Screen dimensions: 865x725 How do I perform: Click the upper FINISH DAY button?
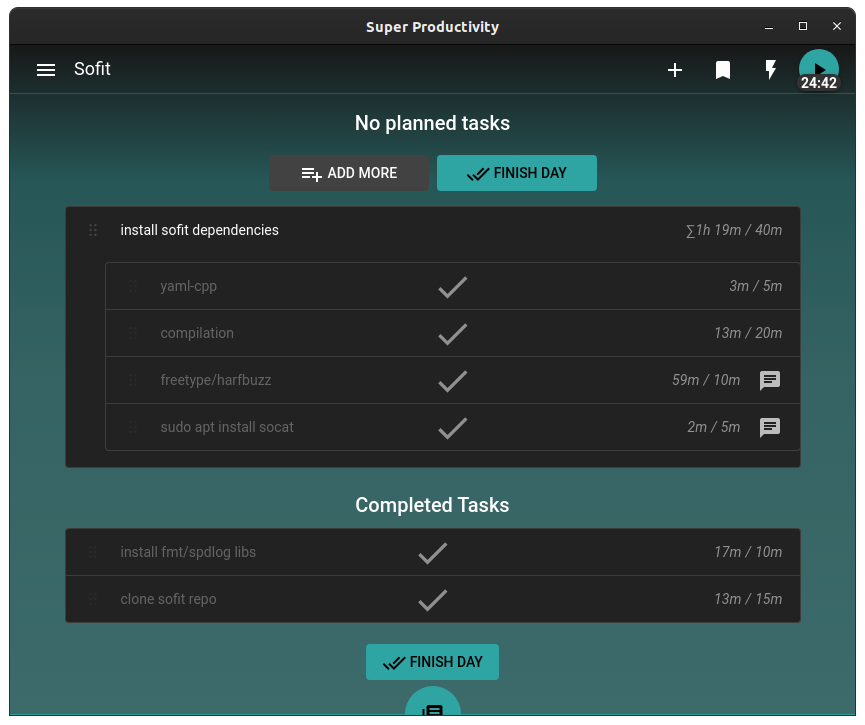(516, 173)
